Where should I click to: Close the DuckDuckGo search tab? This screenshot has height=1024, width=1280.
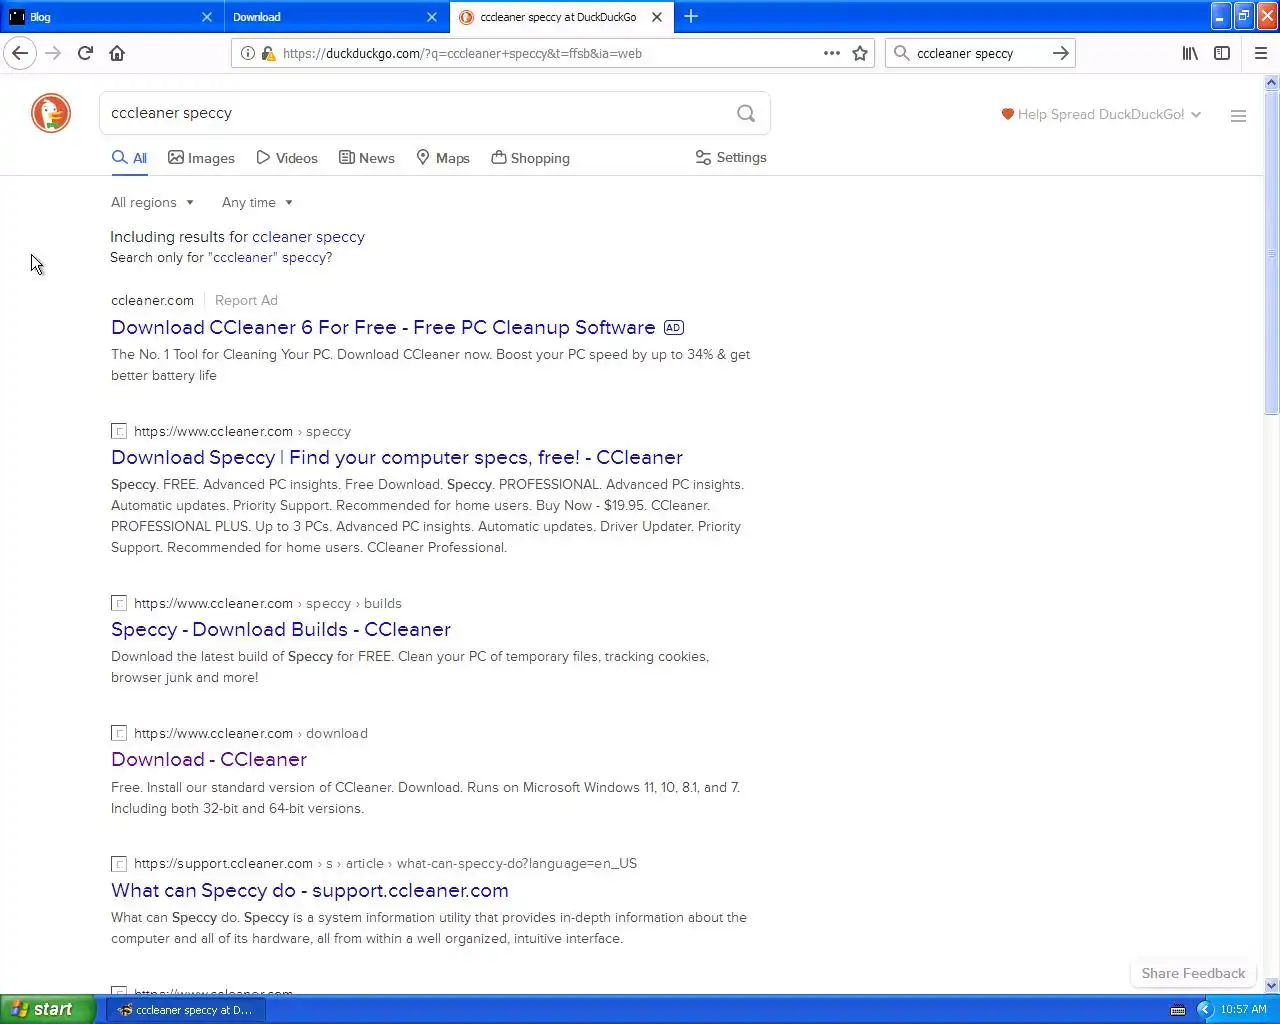point(657,17)
